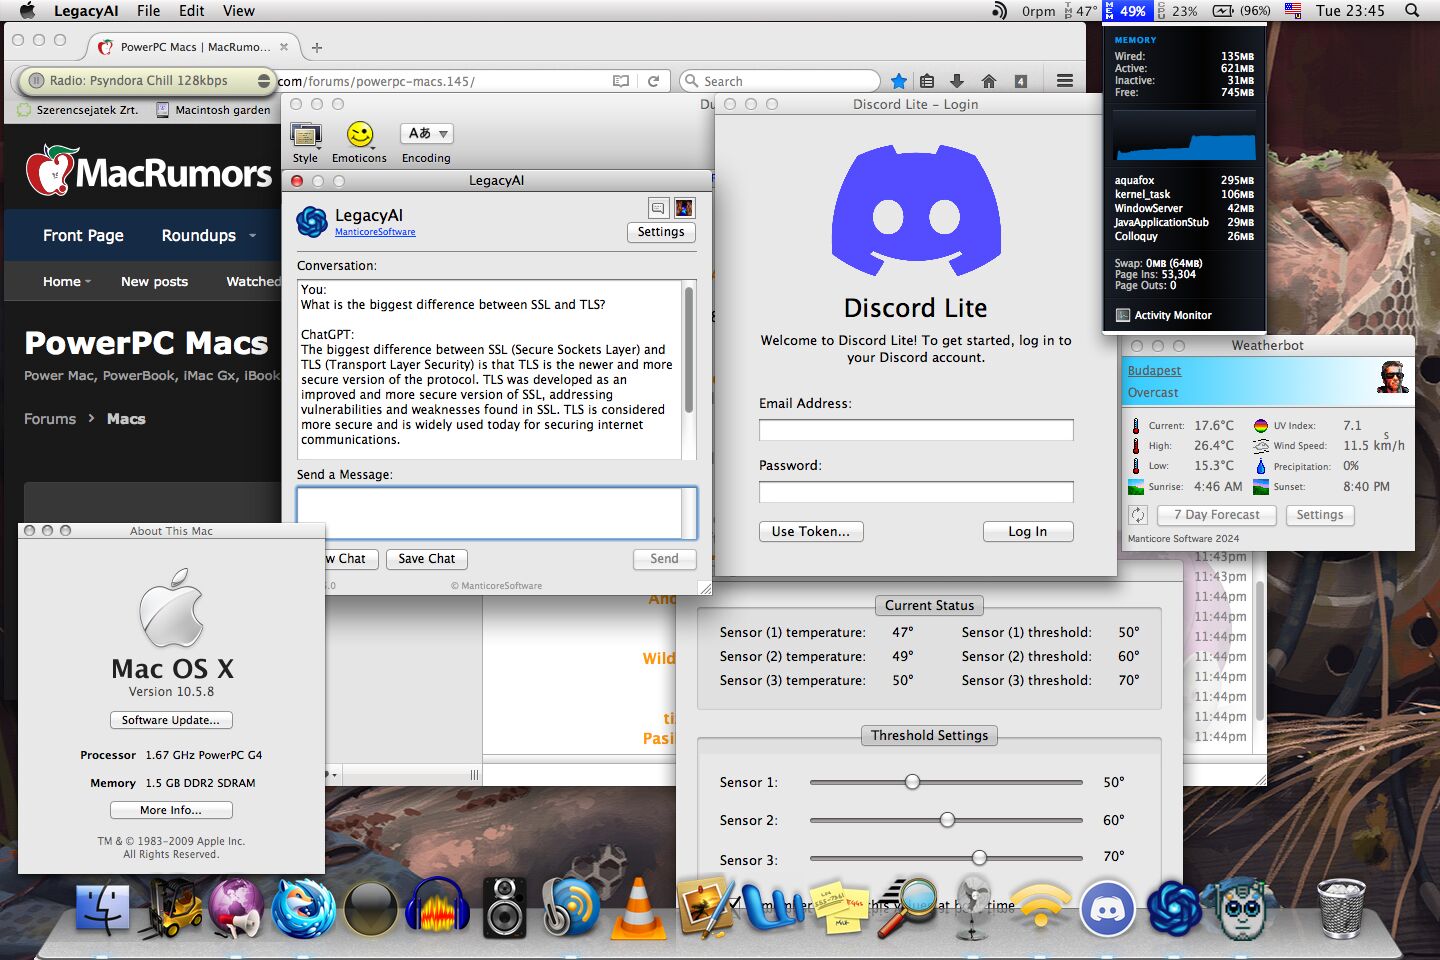Screen dimensions: 1440x960
Task: Open Trash in the Dock
Action: (x=1341, y=908)
